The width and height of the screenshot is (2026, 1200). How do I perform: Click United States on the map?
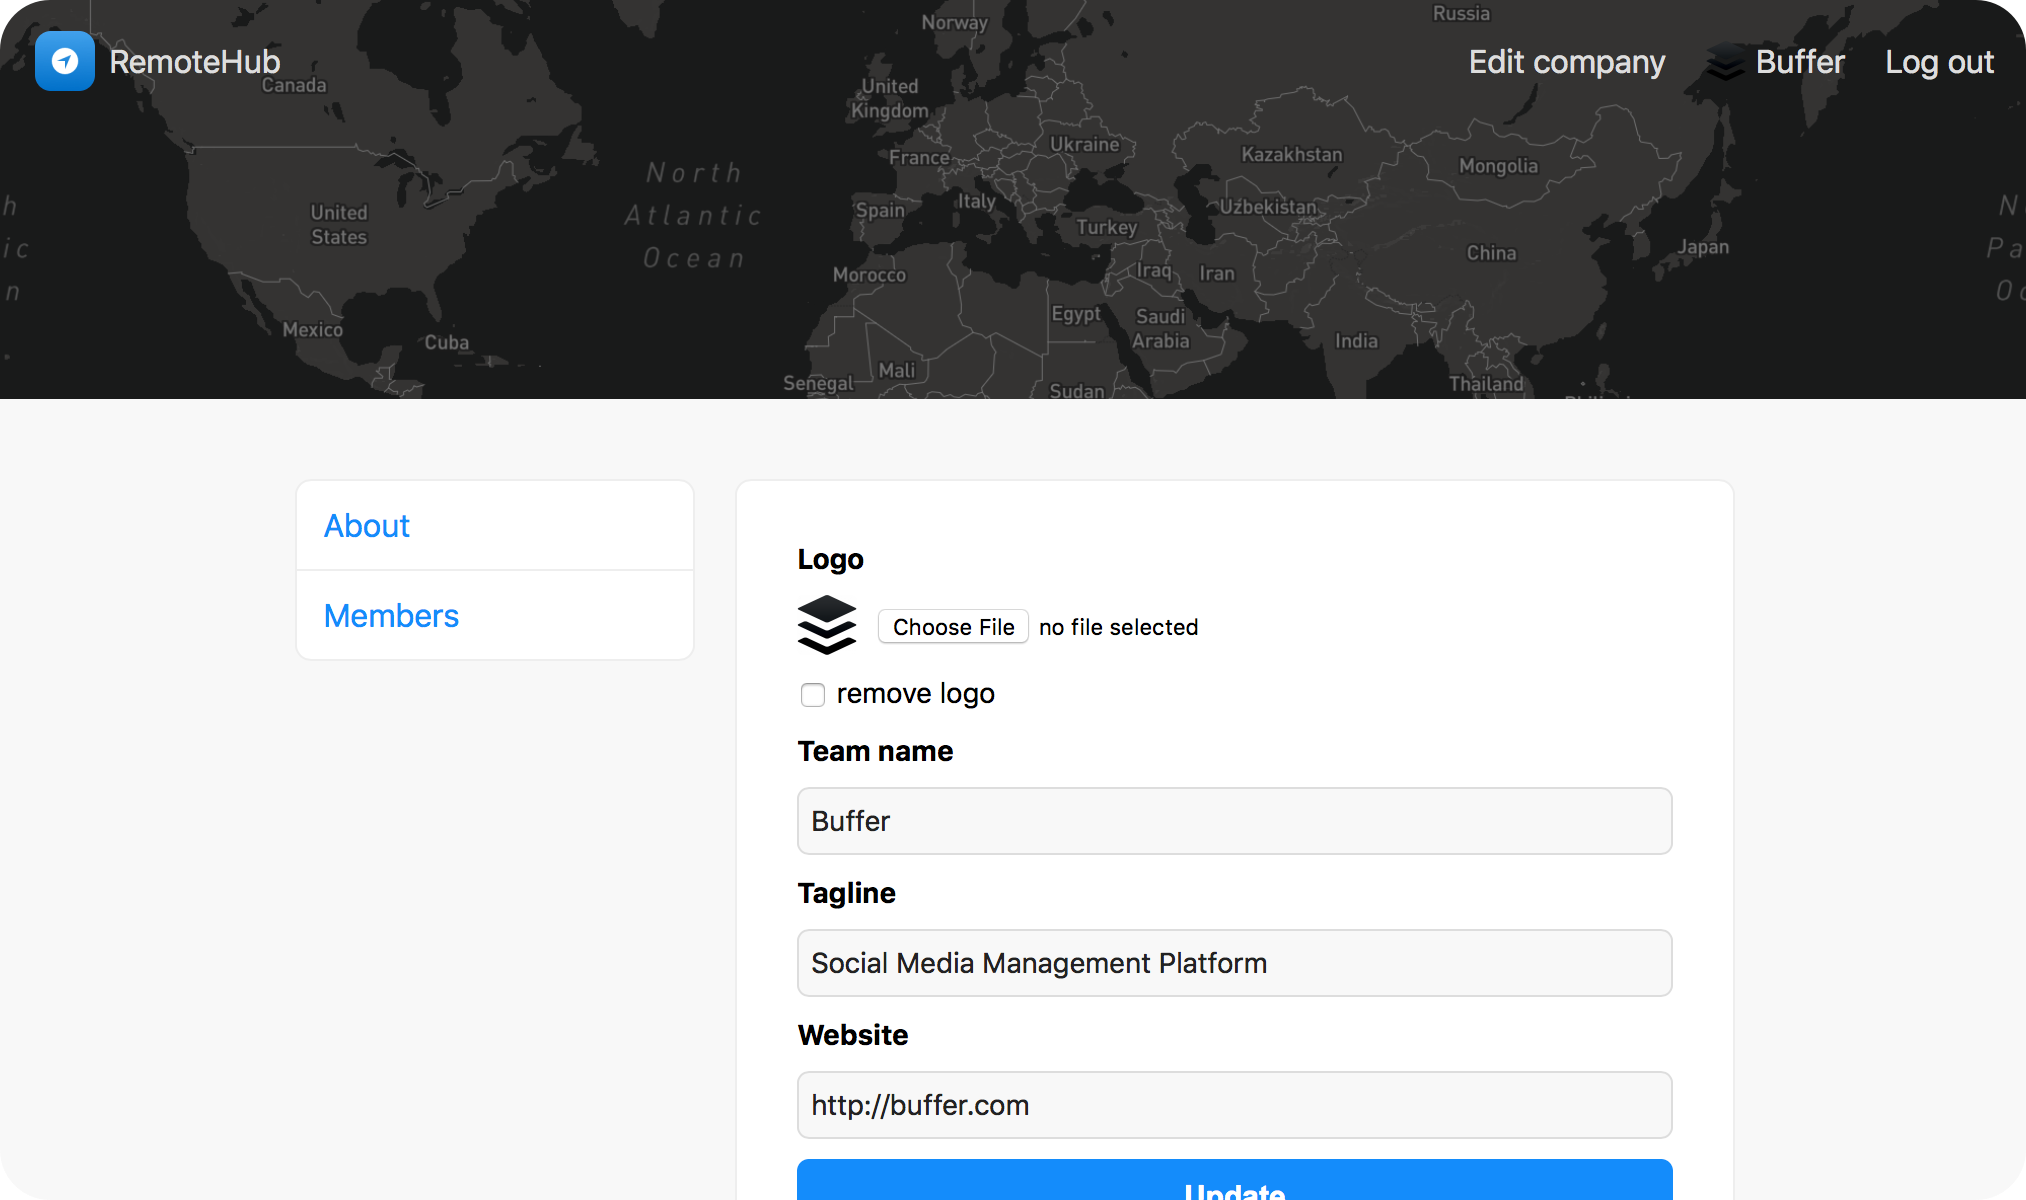(339, 225)
